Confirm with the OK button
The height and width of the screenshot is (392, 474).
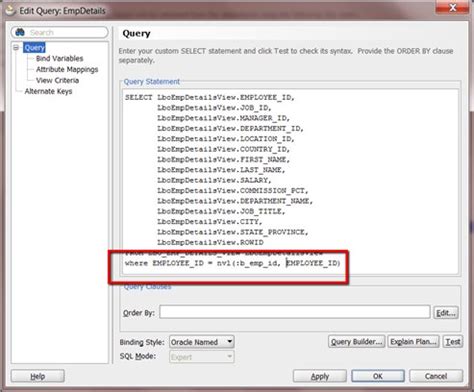point(378,376)
